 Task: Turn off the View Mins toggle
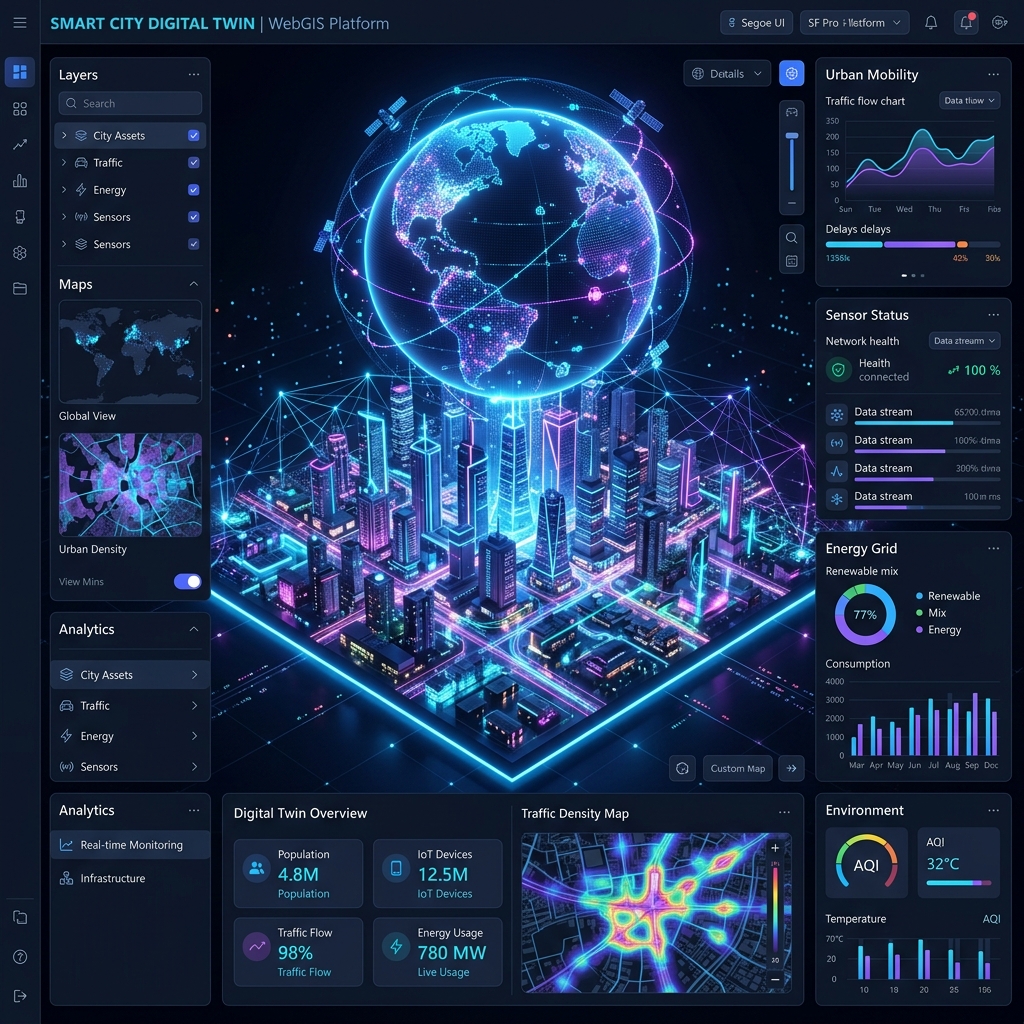tap(187, 581)
